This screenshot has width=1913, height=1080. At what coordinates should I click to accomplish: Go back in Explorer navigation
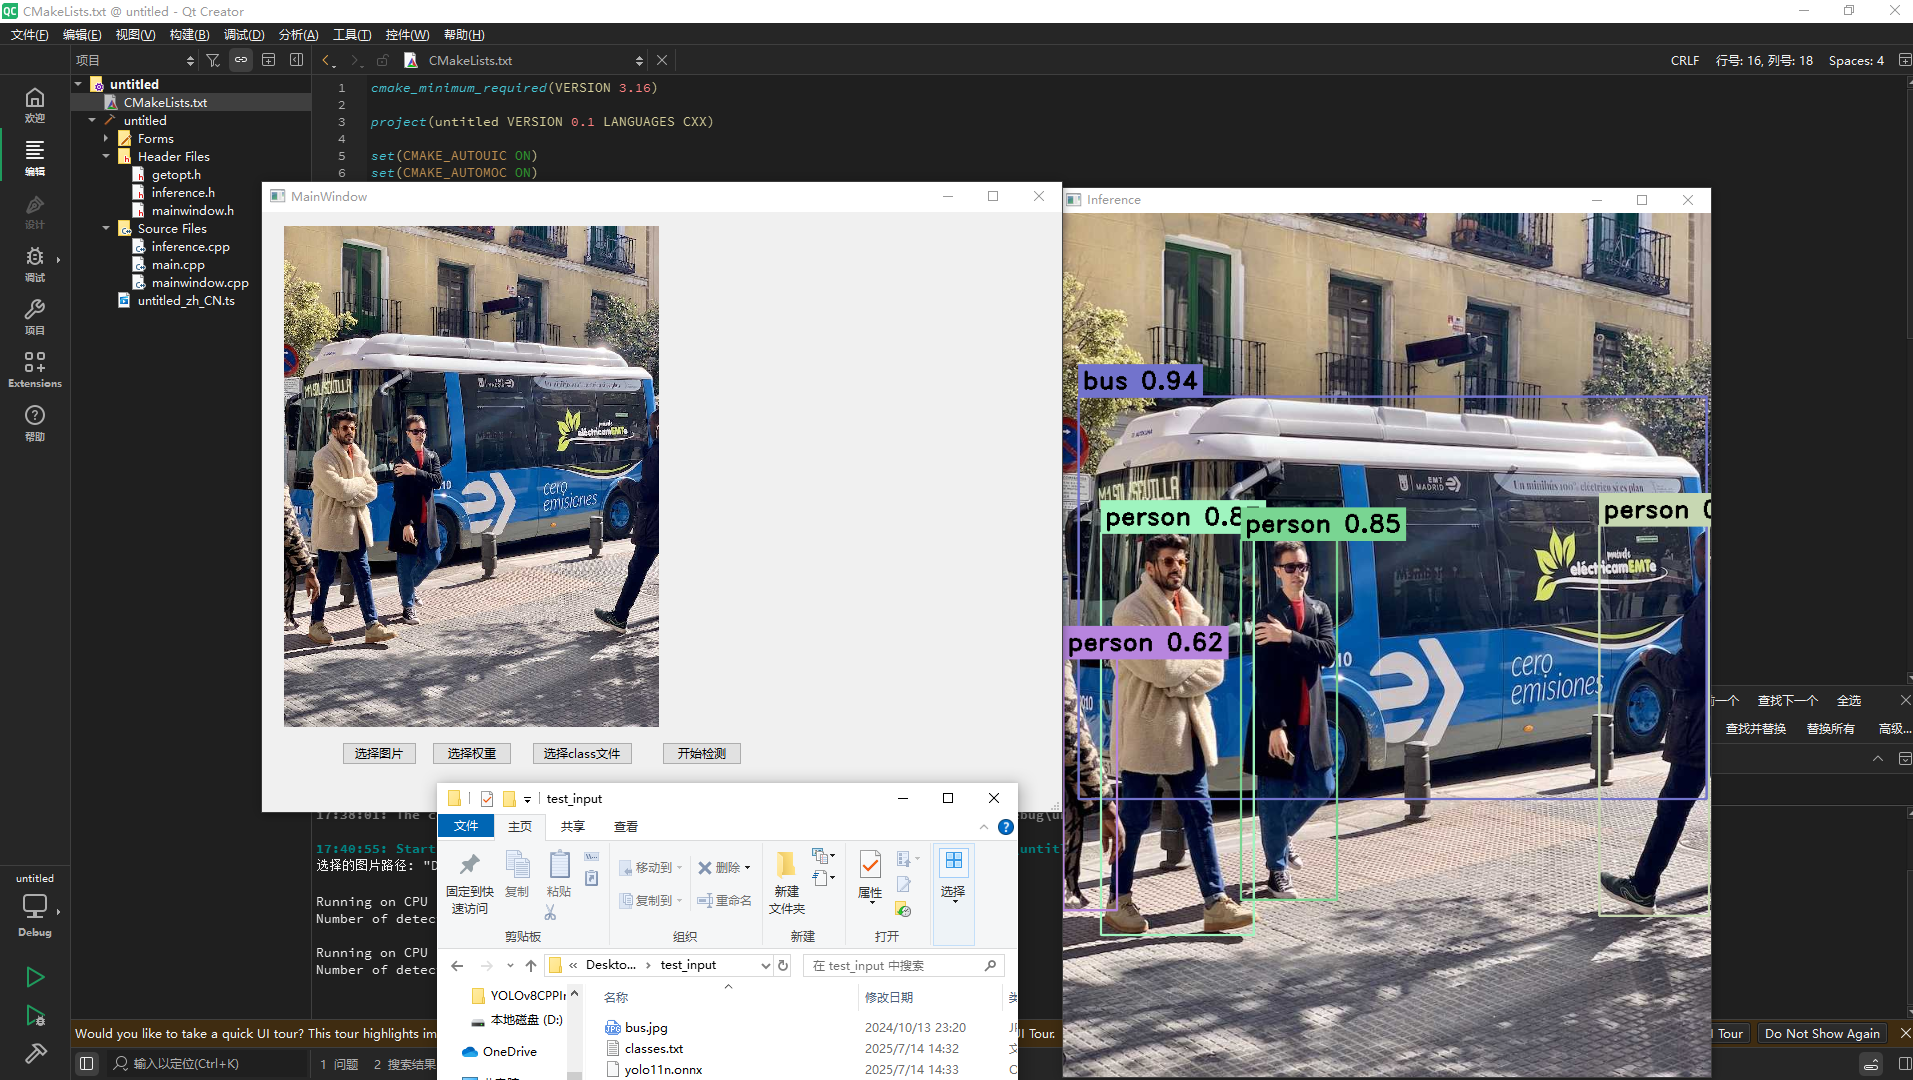pos(457,965)
